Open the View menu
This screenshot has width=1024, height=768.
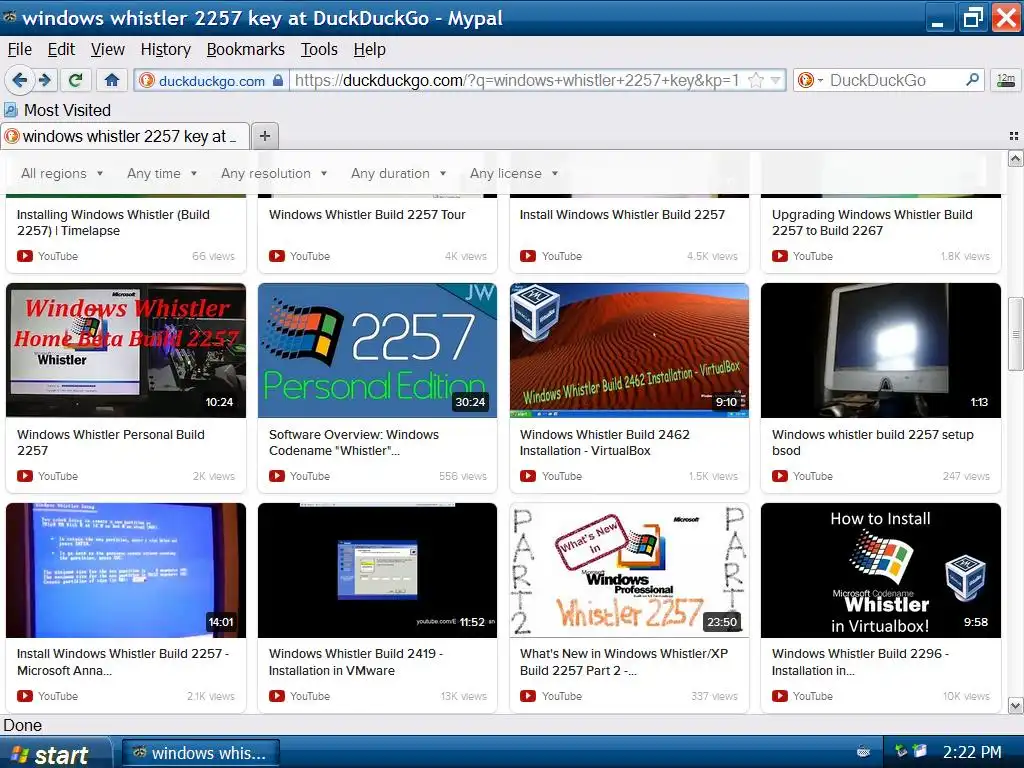(108, 50)
